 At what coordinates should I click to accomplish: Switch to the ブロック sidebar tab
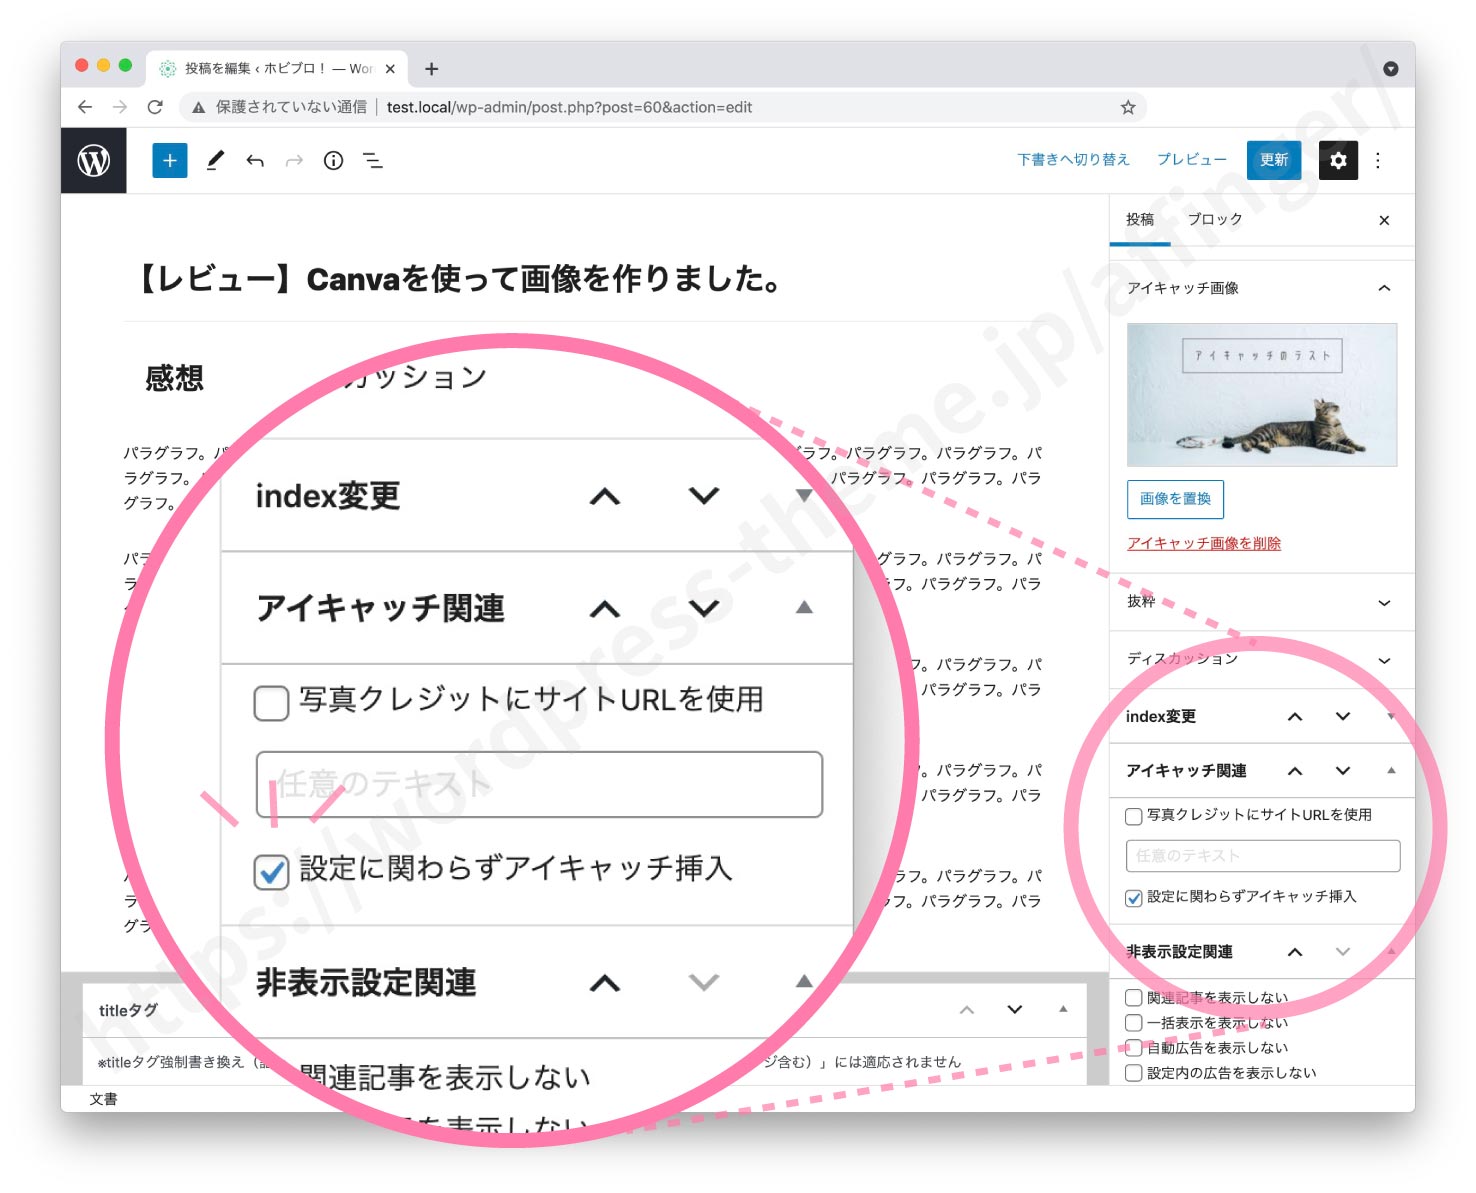tap(1215, 220)
